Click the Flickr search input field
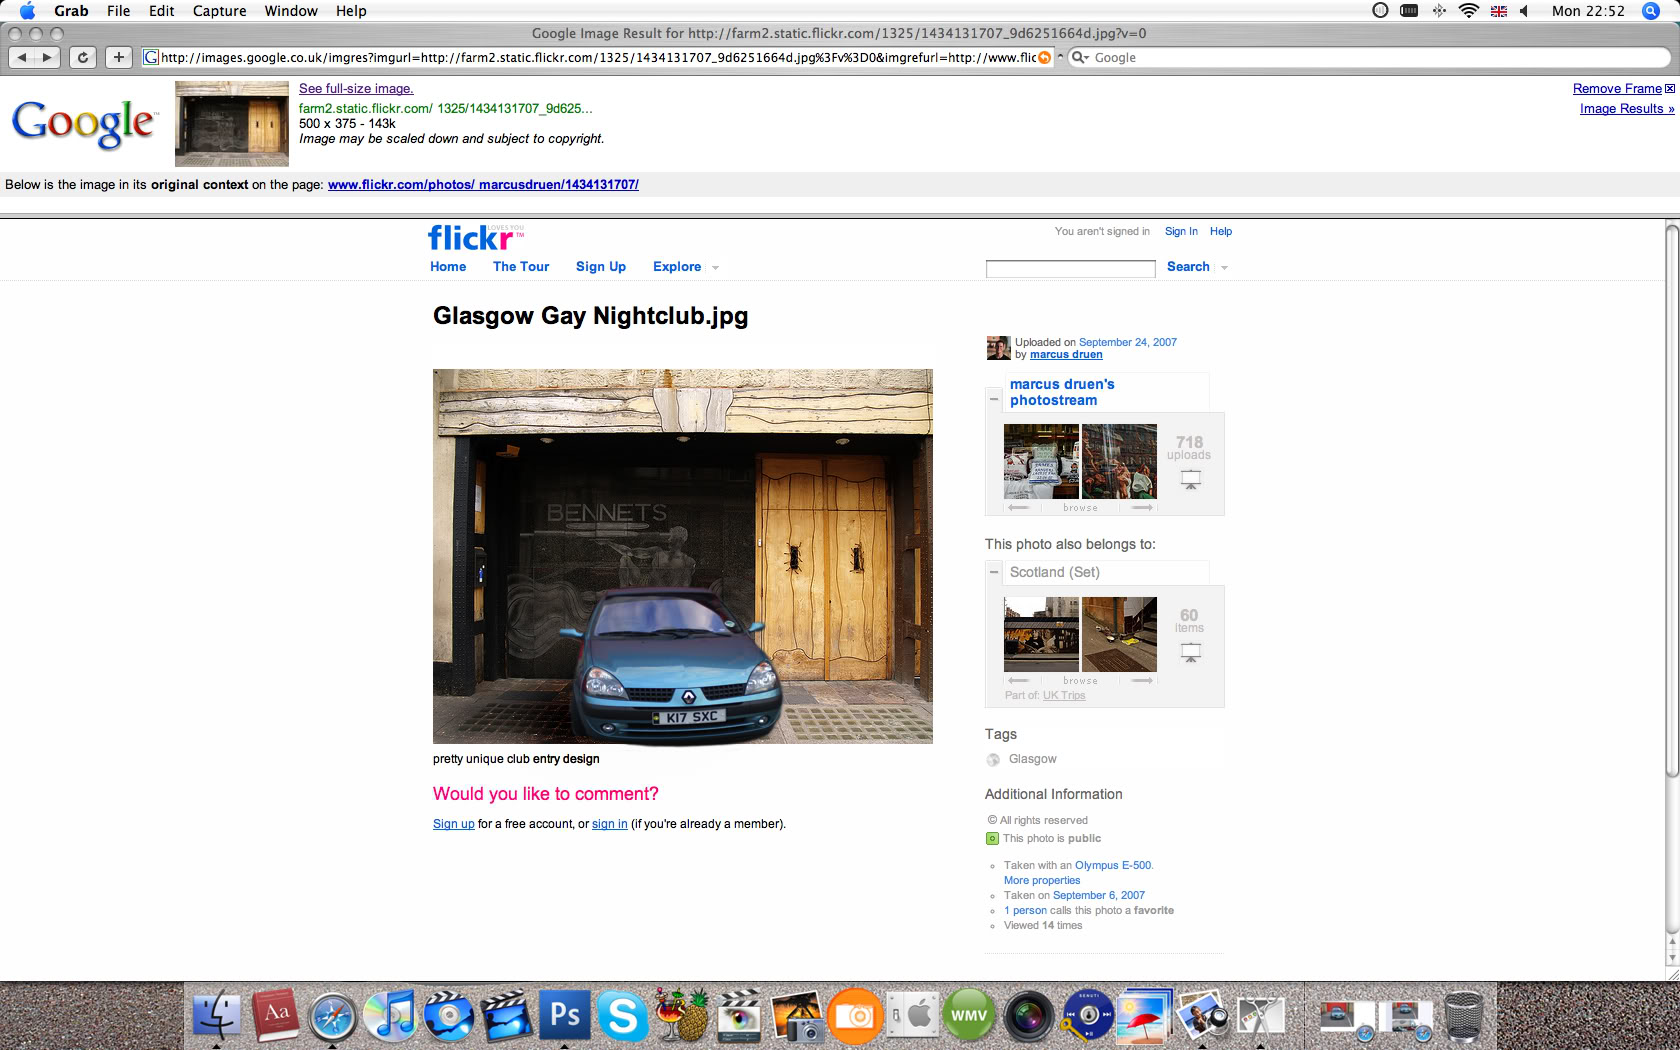Screen dimensions: 1680x1050 pos(1070,268)
